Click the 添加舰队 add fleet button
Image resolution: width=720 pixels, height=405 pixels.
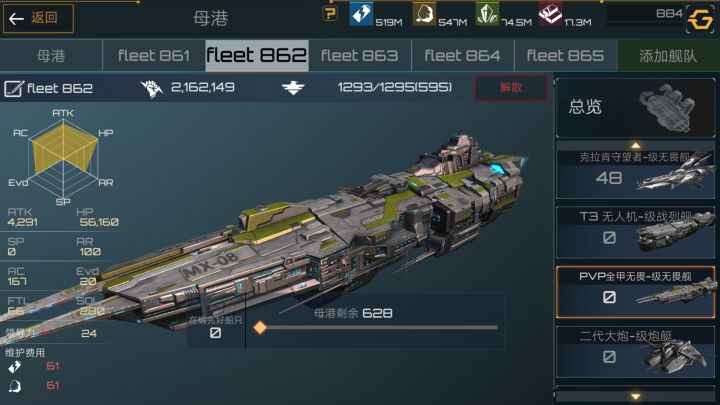point(669,56)
